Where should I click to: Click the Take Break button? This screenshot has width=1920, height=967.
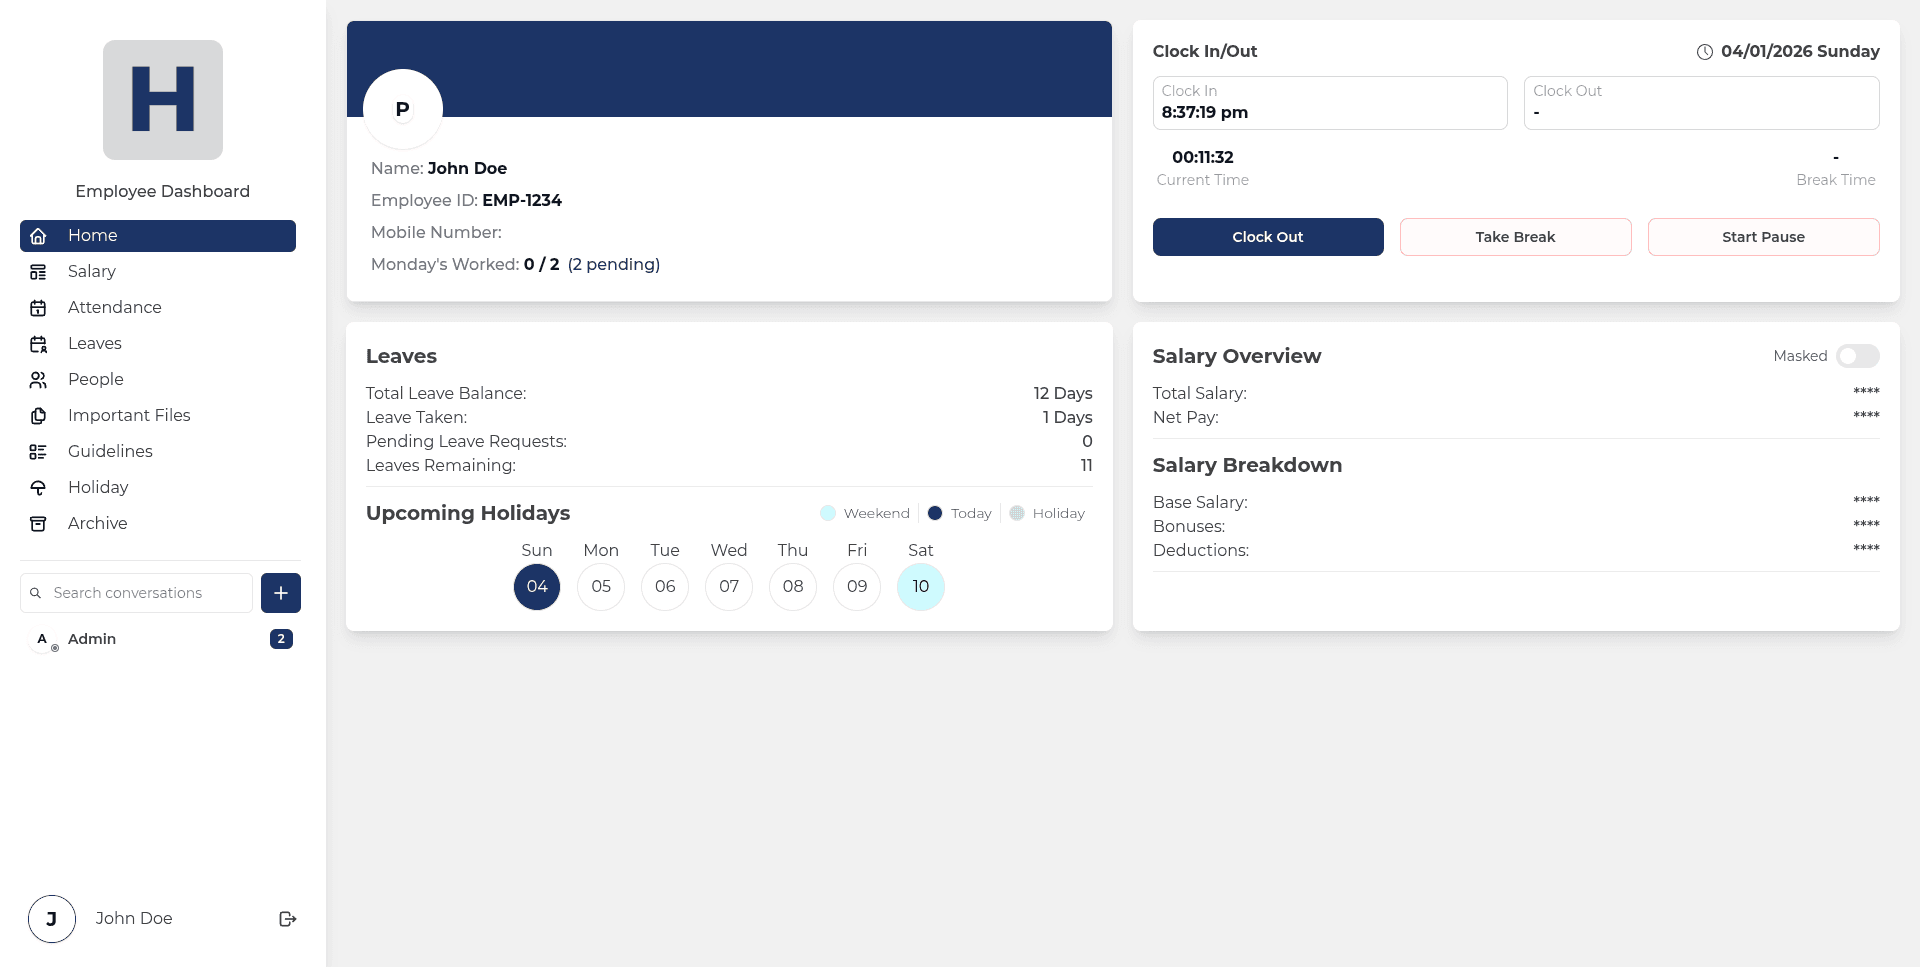[1515, 237]
